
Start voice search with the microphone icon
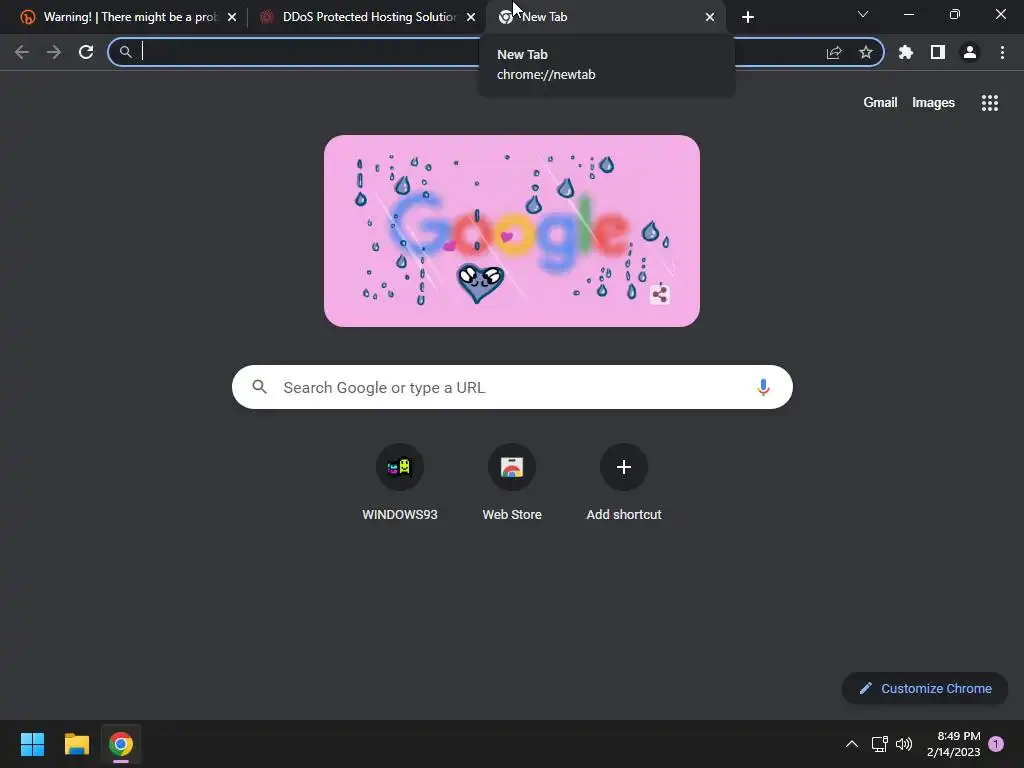763,387
